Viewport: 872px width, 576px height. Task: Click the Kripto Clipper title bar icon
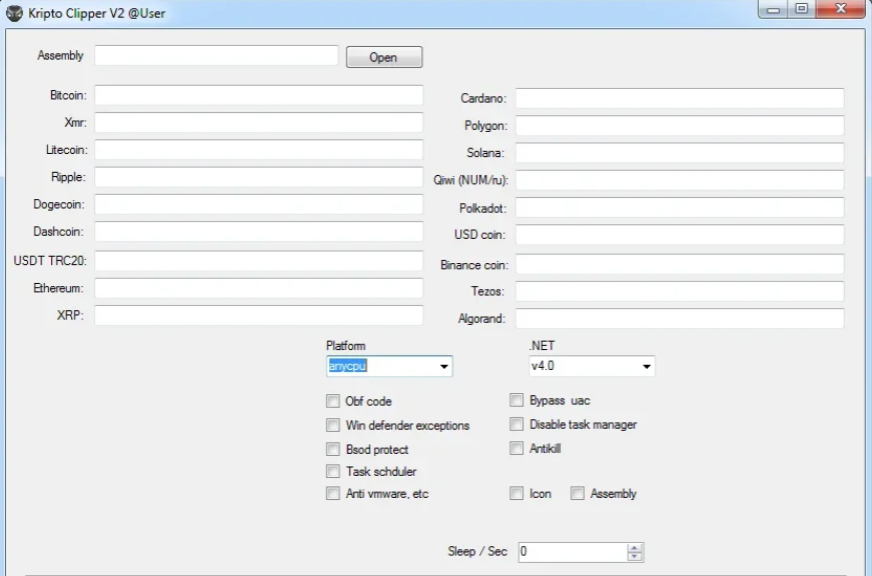pos(14,12)
